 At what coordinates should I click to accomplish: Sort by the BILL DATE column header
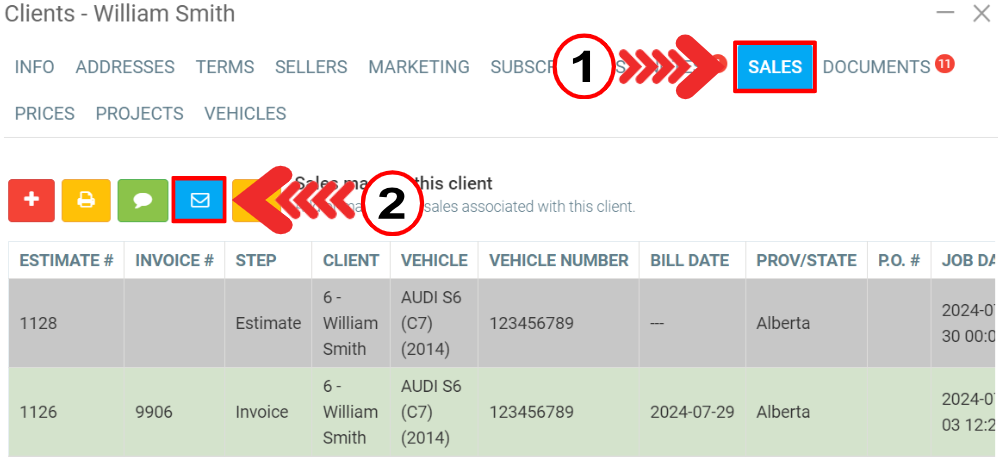[x=689, y=260]
